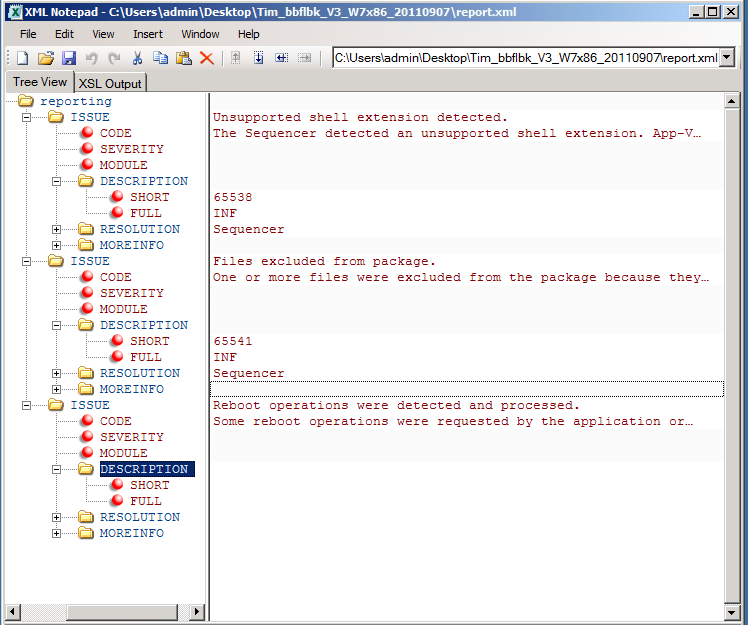Collapse DESCRIPTION under the first ISSUE
The width and height of the screenshot is (748, 625).
(x=56, y=181)
